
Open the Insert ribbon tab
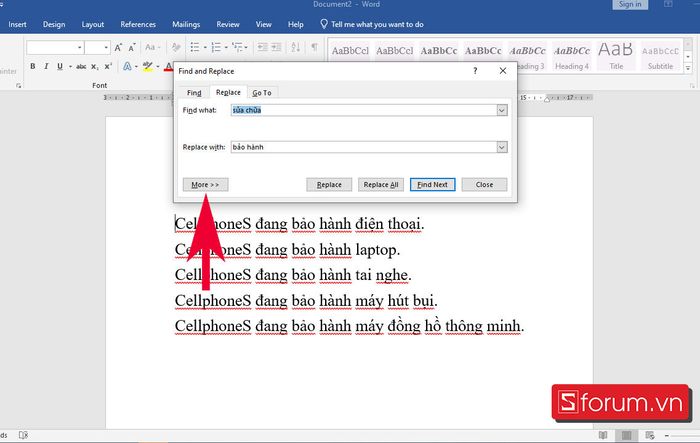pos(17,24)
